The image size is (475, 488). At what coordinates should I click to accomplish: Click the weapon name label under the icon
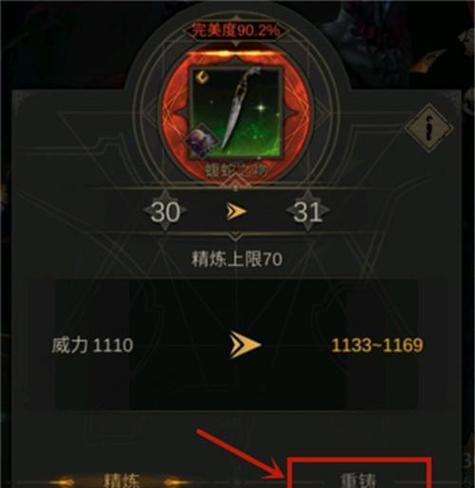pos(236,170)
